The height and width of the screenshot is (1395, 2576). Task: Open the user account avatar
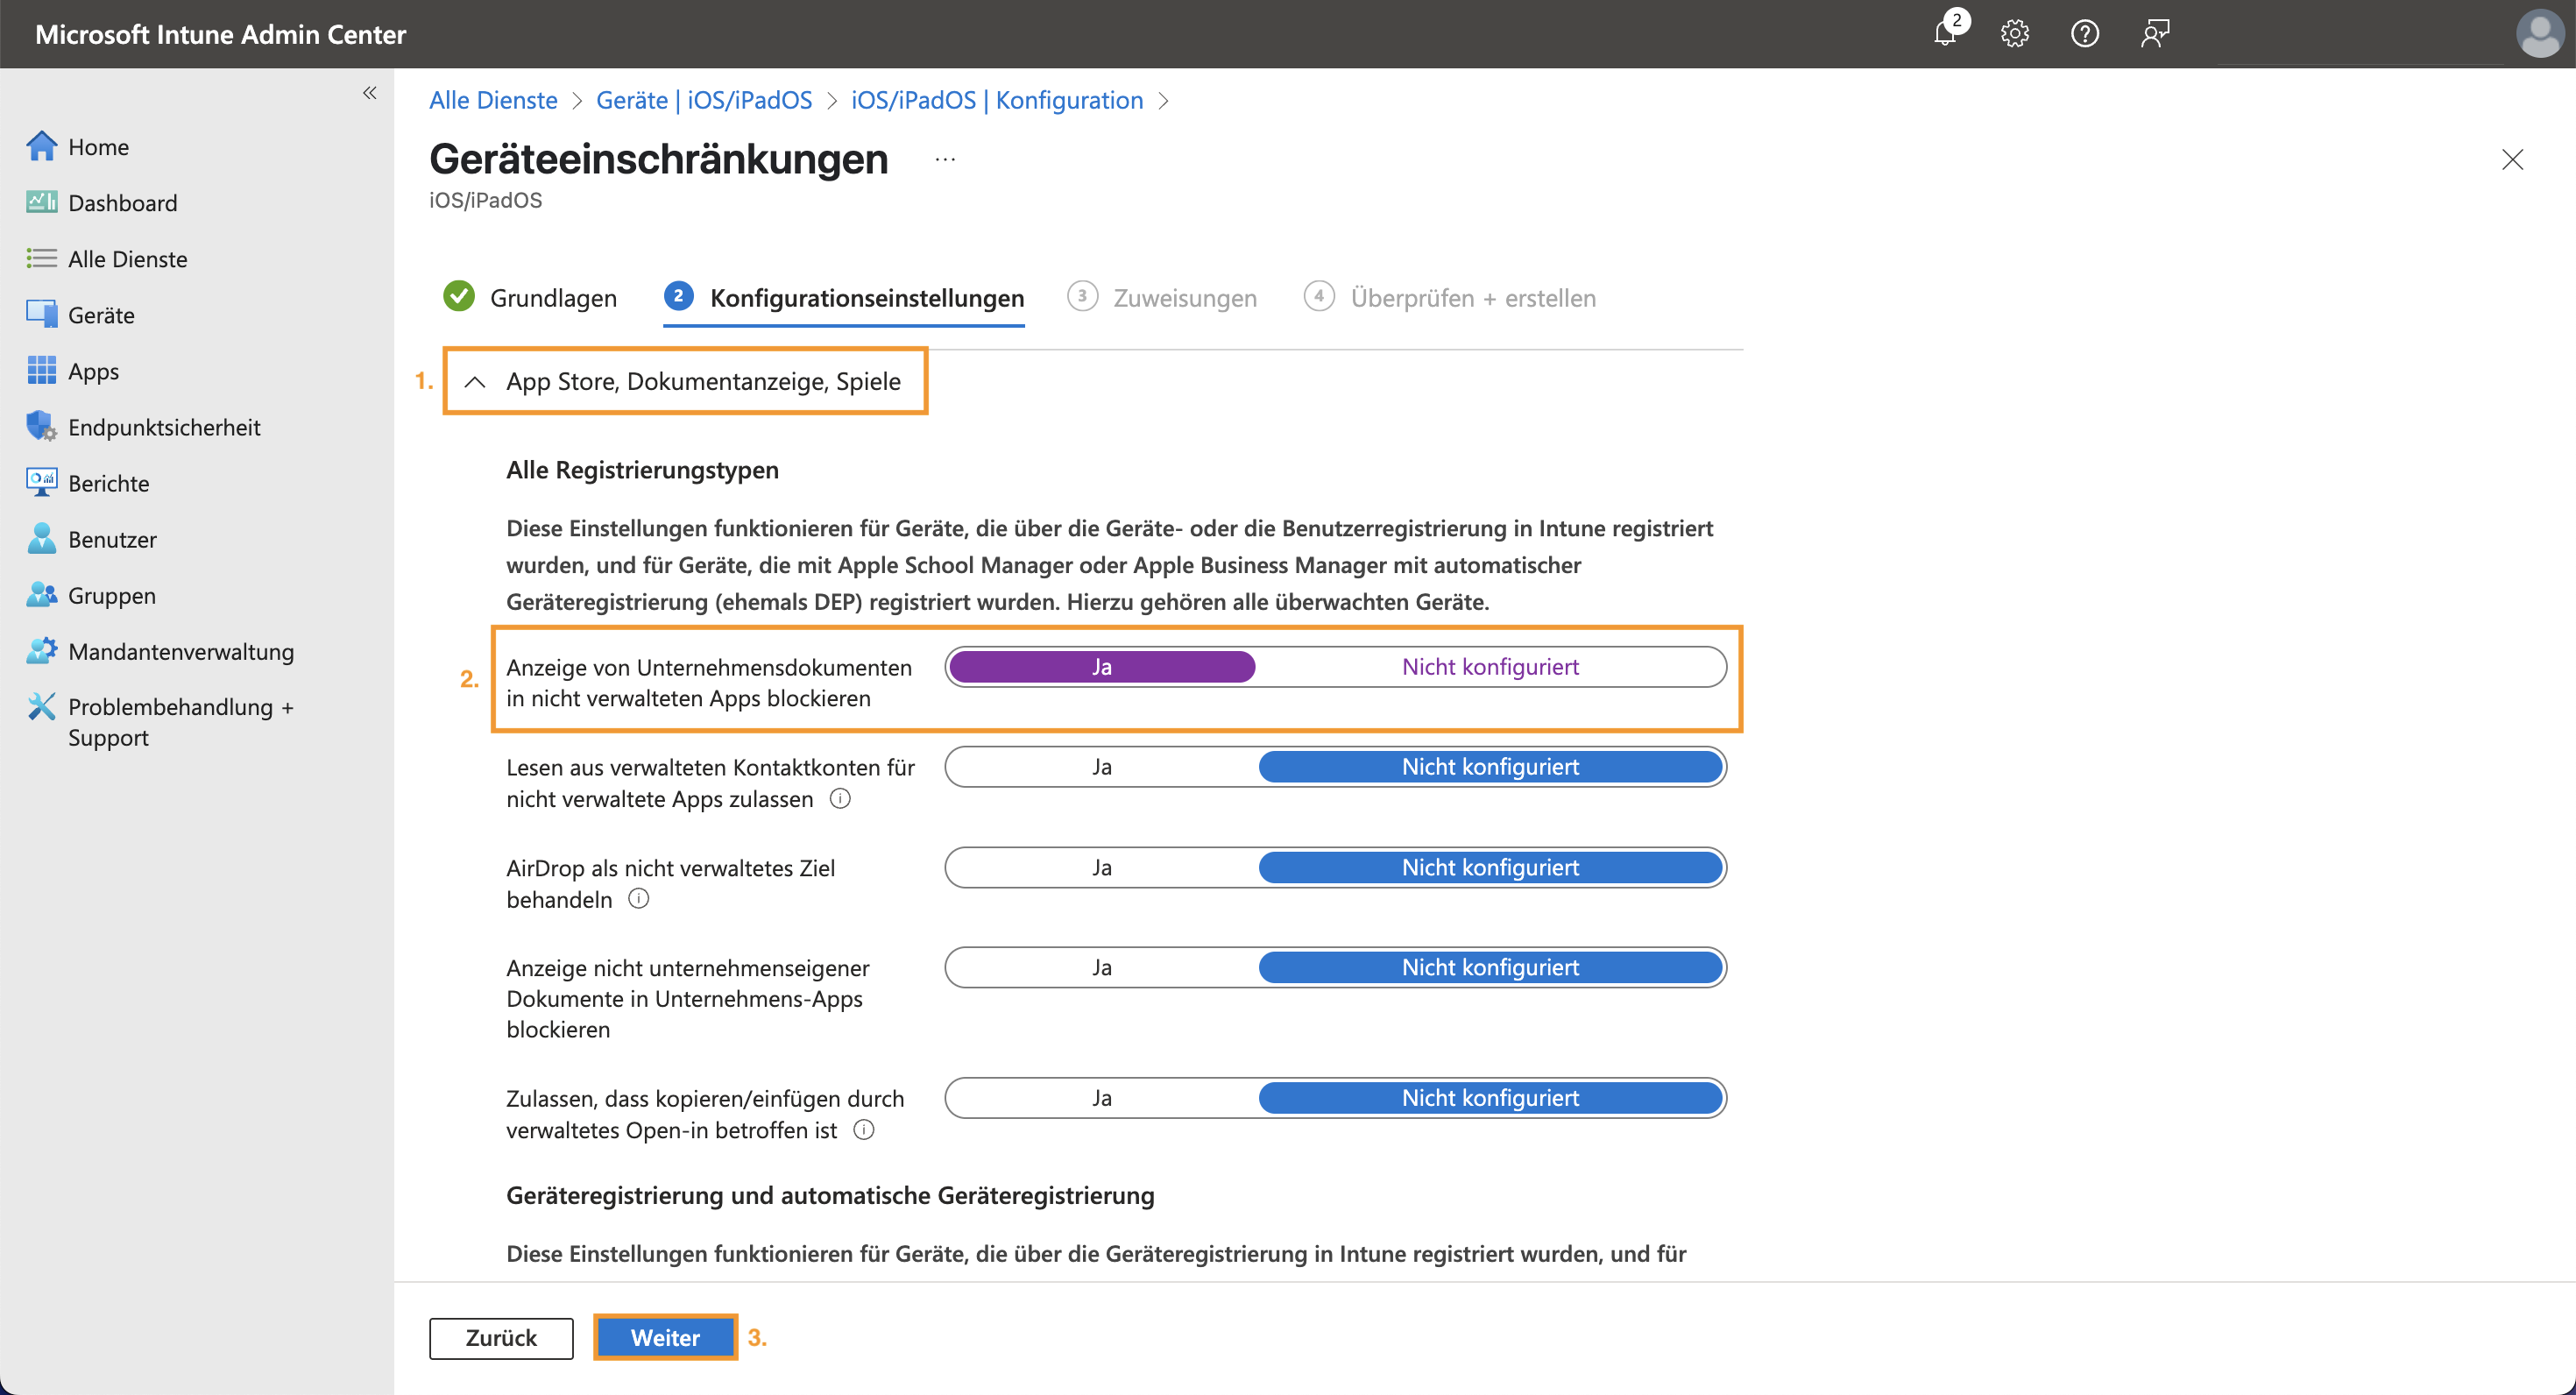2540,33
